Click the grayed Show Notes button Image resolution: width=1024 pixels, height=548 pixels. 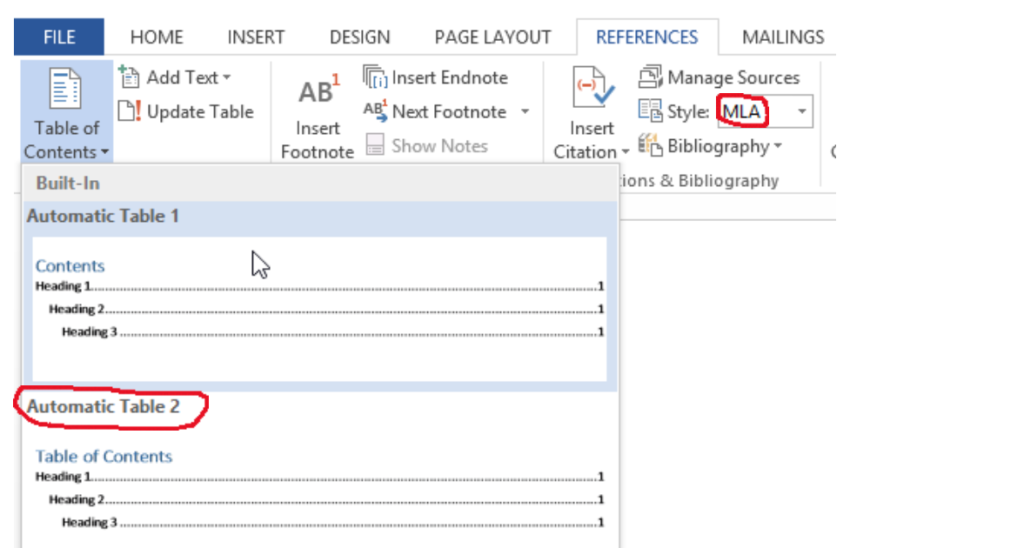427,146
